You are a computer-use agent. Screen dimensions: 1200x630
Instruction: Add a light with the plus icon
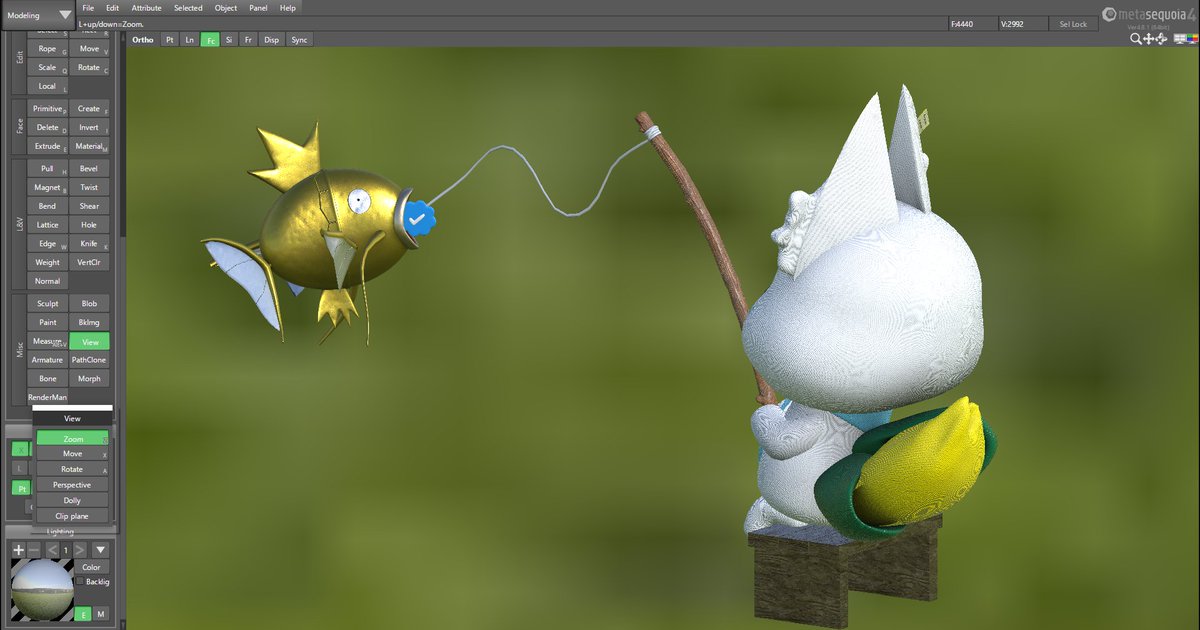coord(18,550)
